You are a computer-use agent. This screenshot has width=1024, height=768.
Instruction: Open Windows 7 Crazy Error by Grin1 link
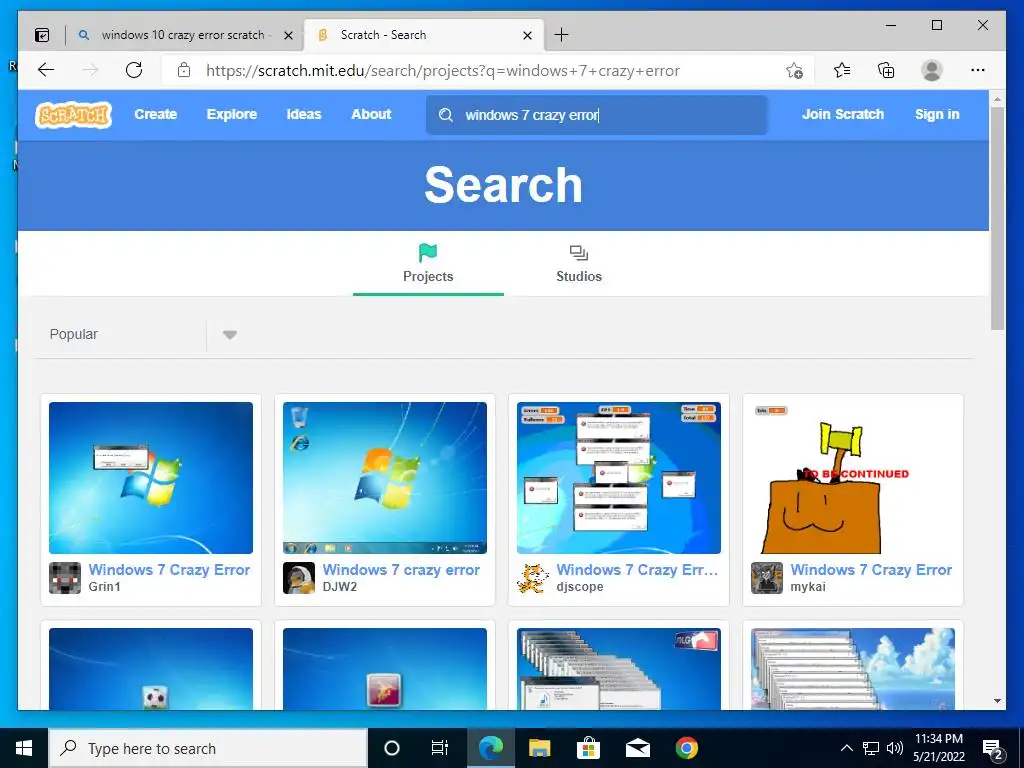(169, 570)
